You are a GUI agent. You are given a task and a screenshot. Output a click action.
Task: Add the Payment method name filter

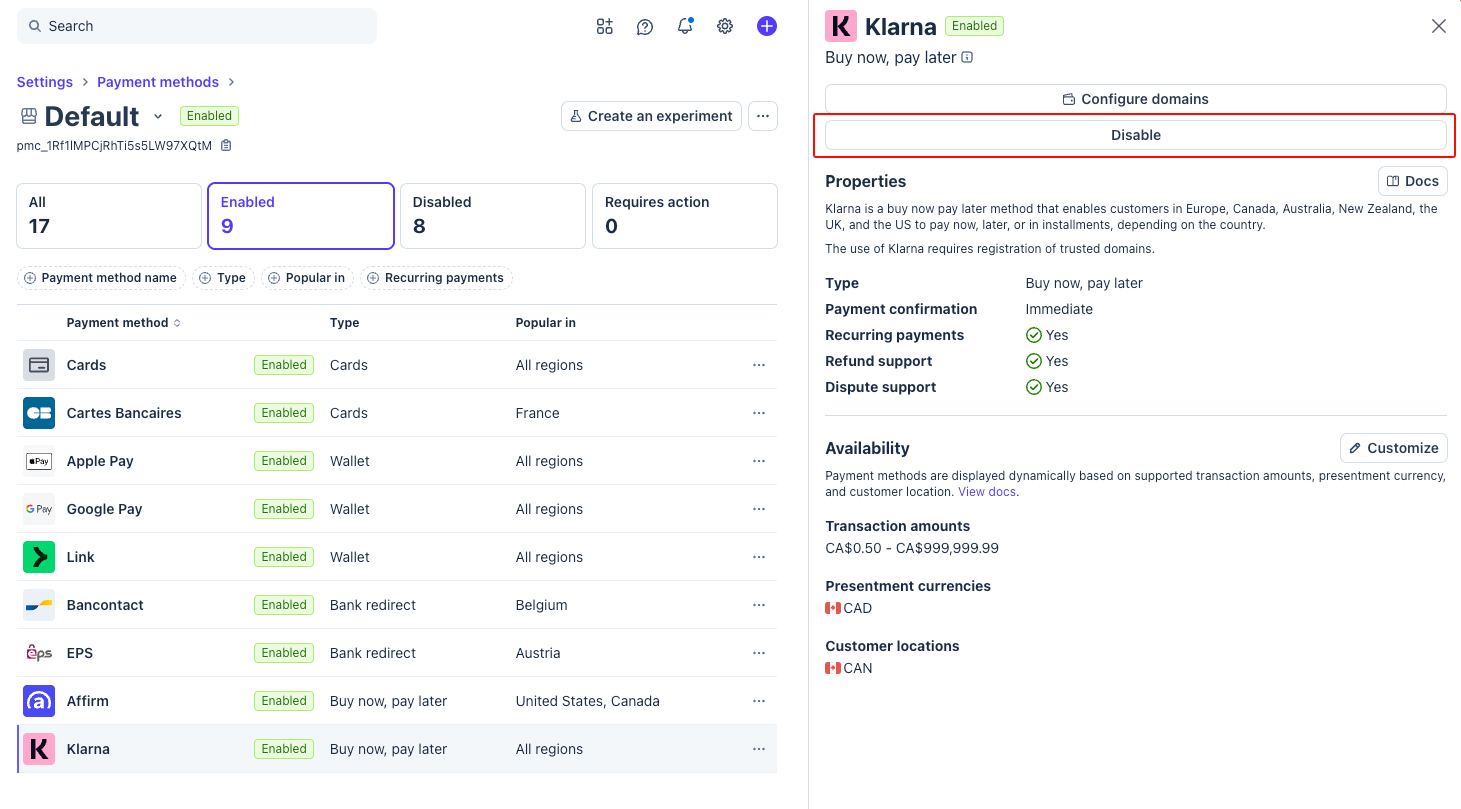(101, 278)
